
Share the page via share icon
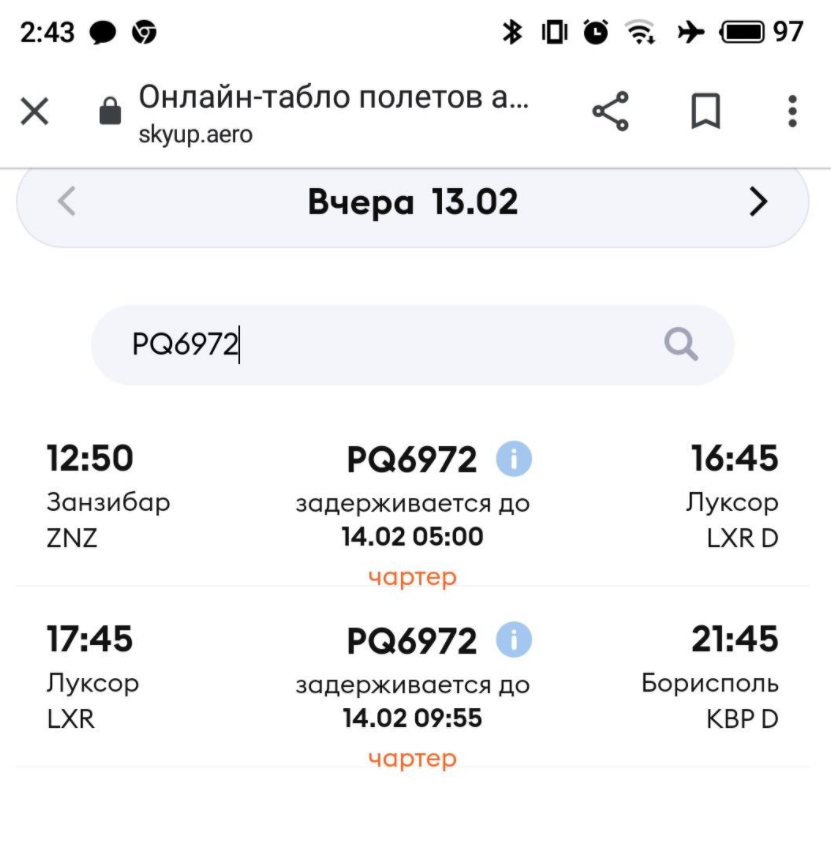click(611, 111)
